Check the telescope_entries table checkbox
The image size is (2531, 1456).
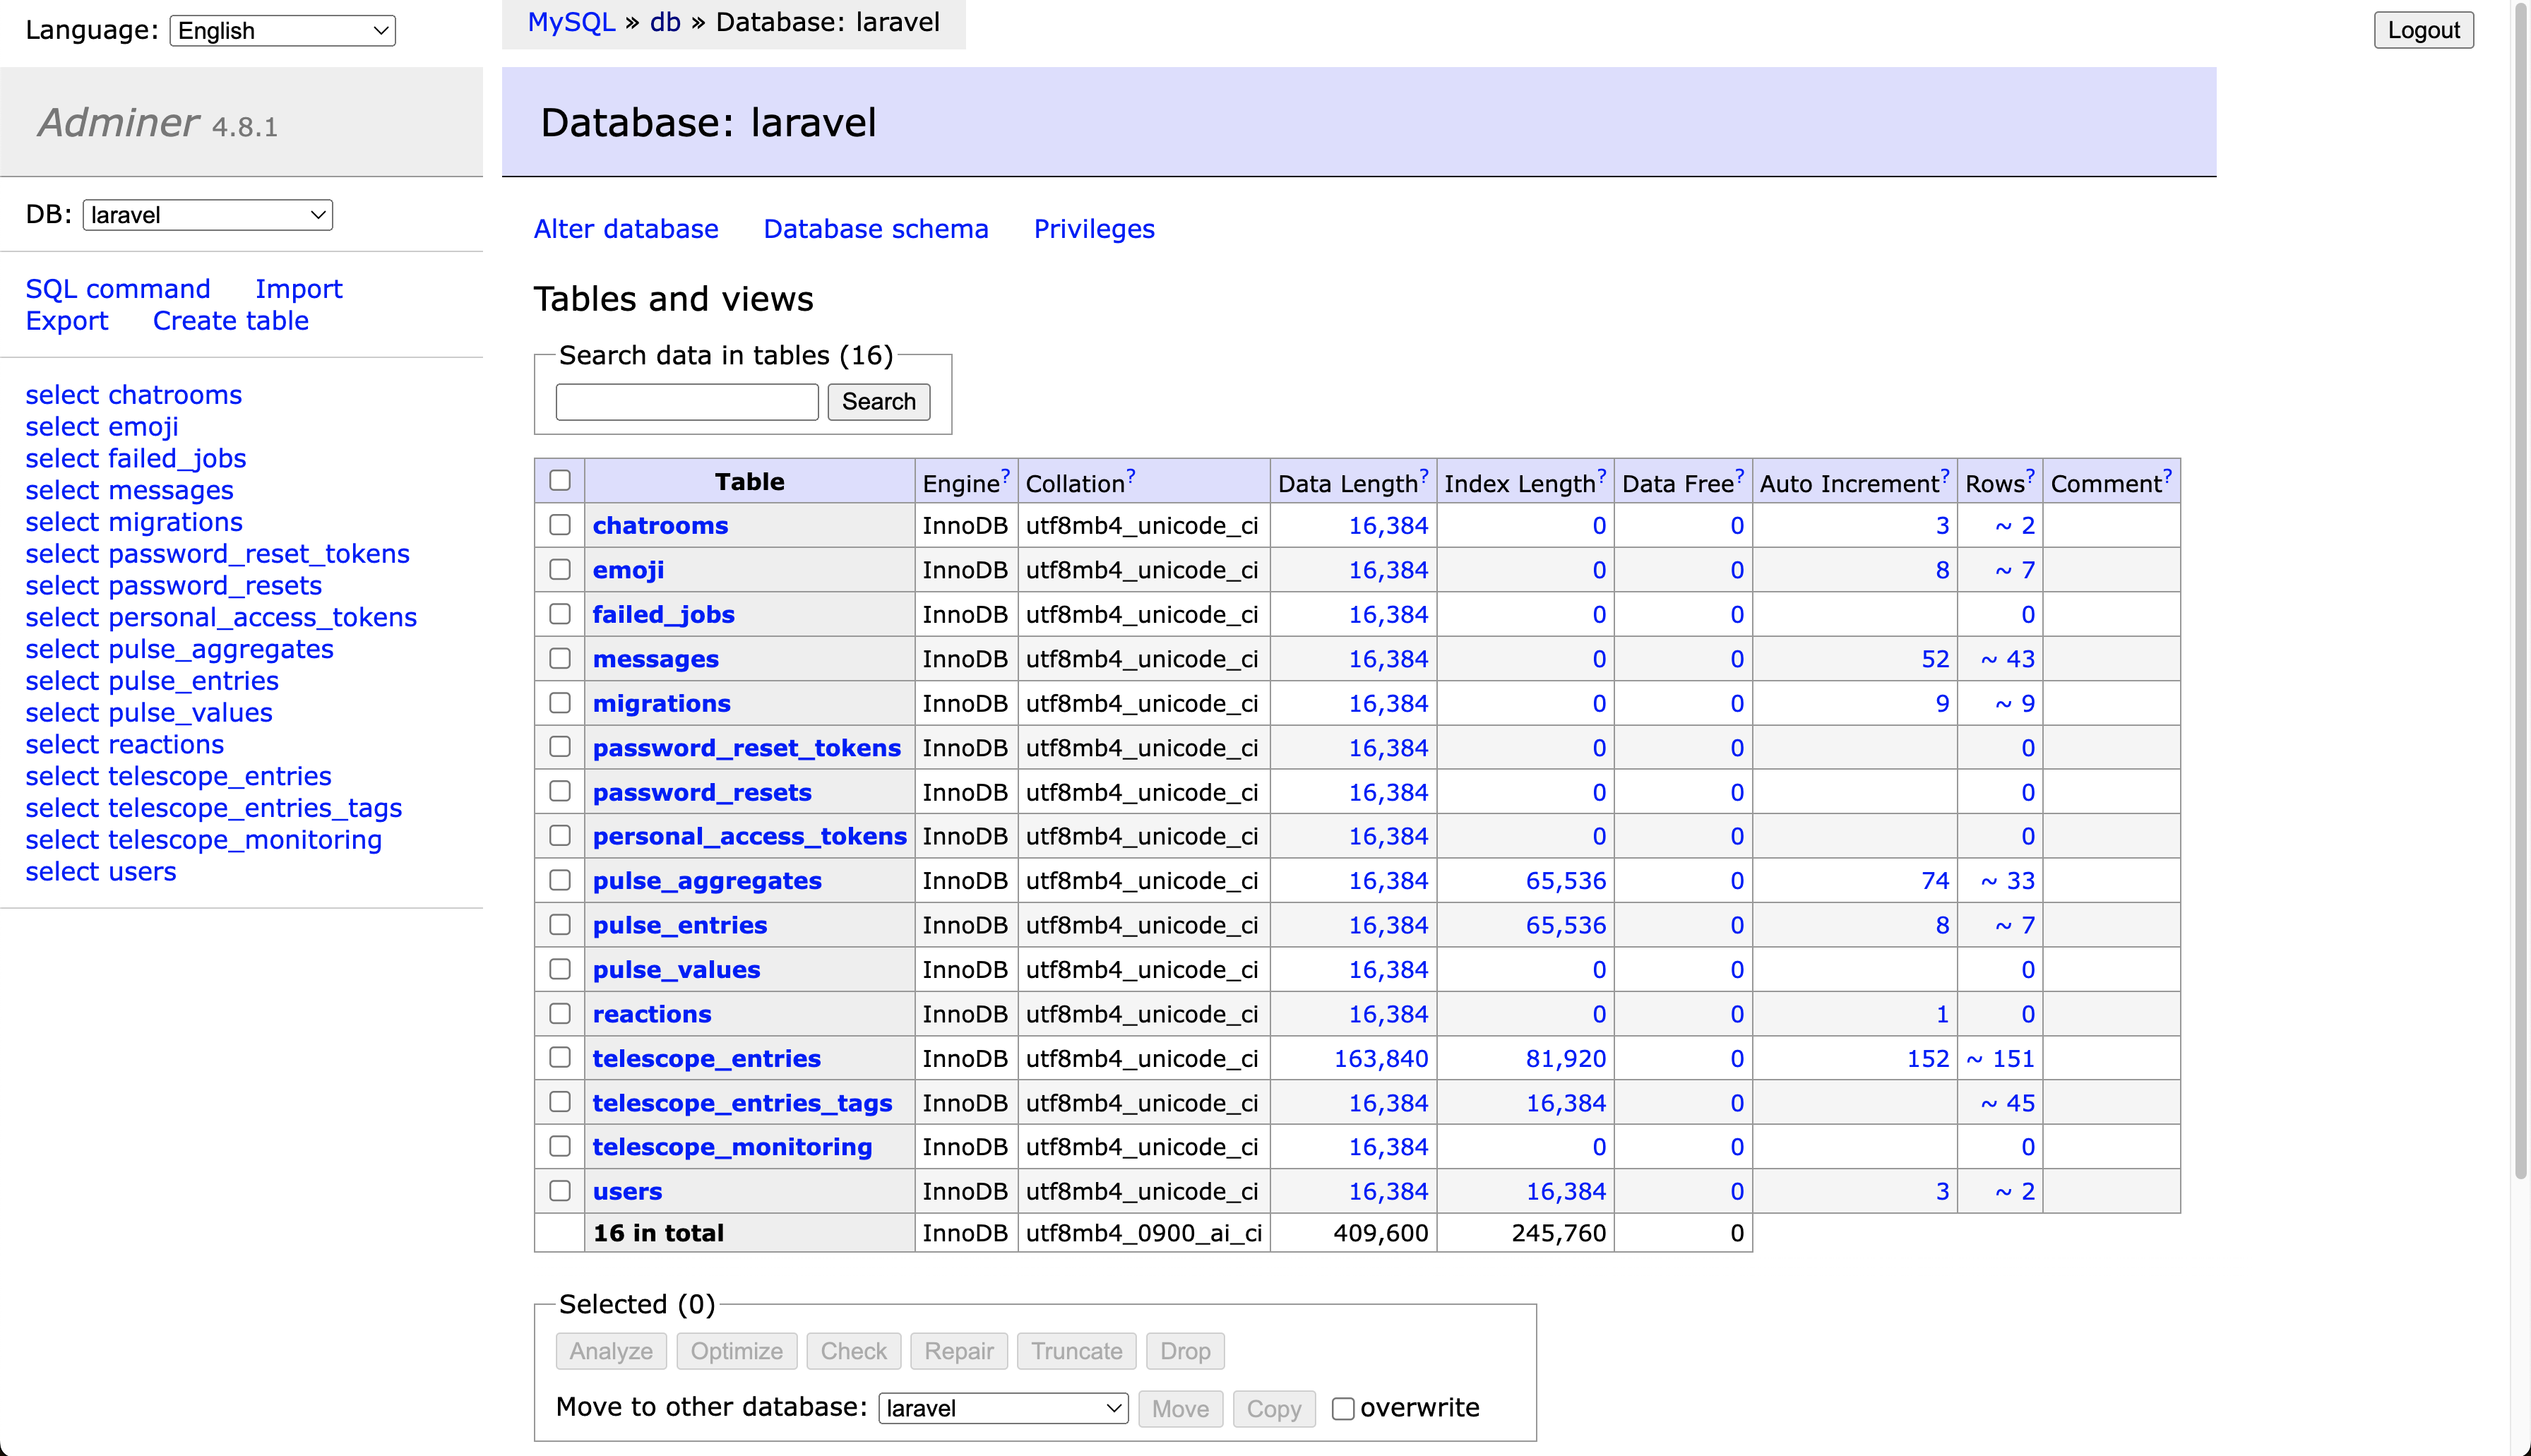pyautogui.click(x=560, y=1058)
